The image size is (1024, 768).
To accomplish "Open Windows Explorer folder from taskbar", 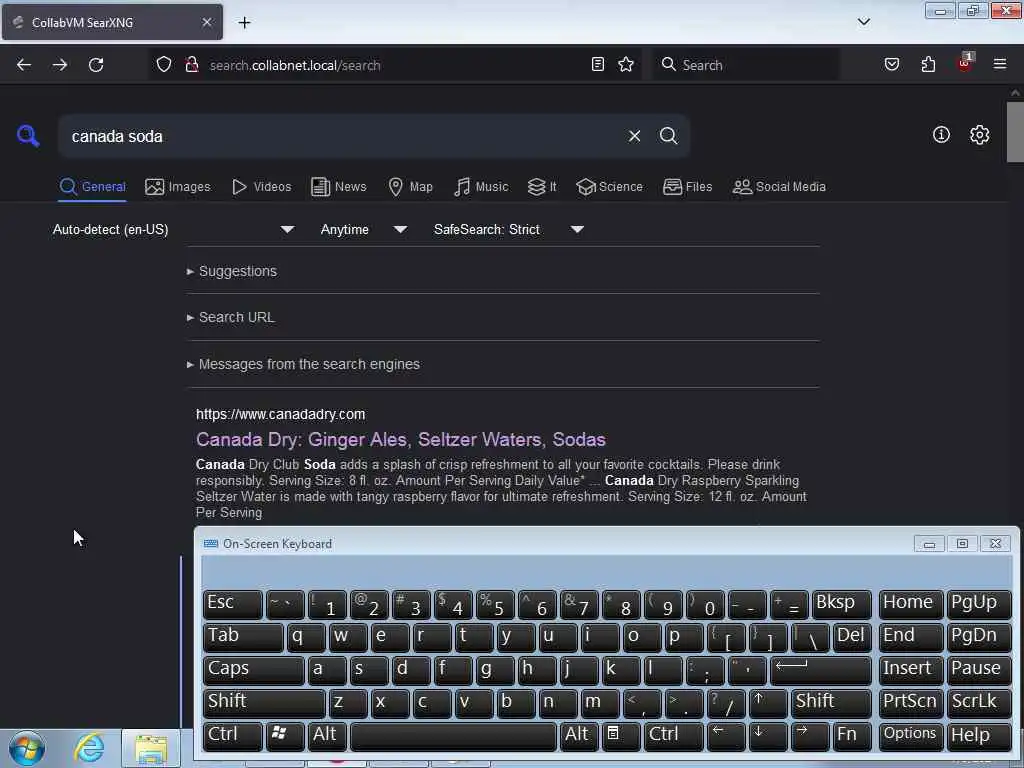I will tap(151, 749).
